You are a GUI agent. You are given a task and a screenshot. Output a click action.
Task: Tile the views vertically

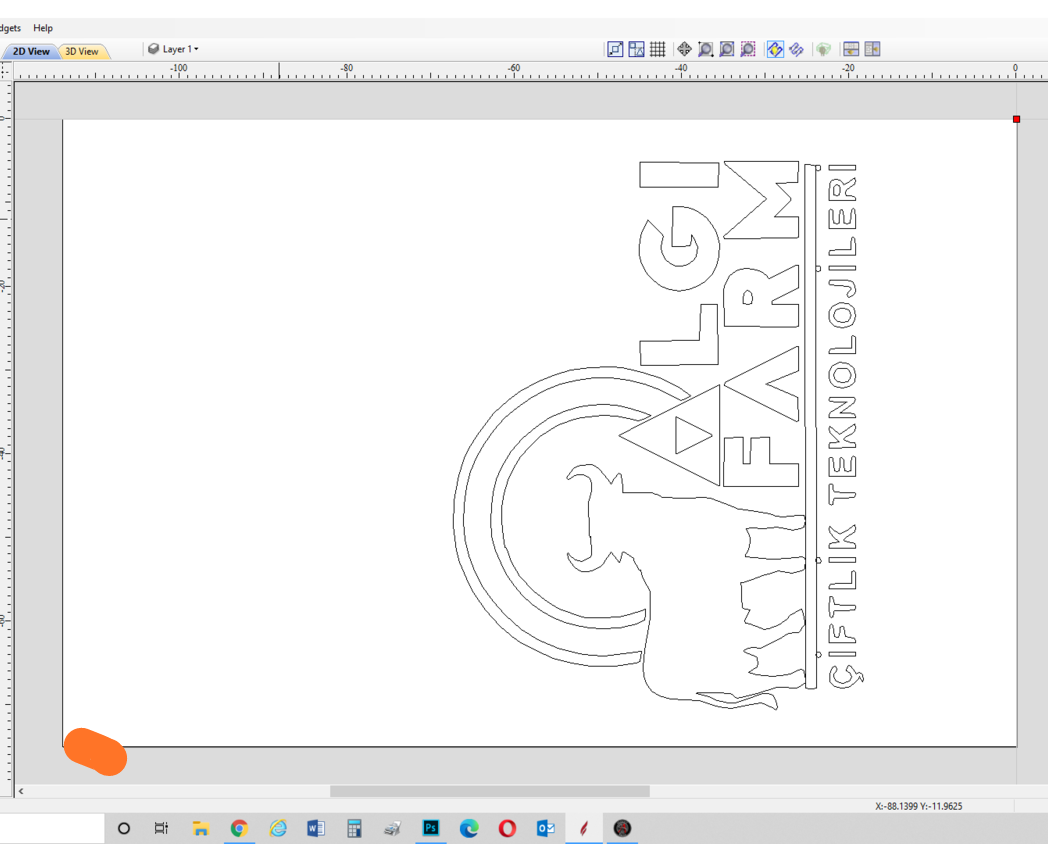[872, 49]
